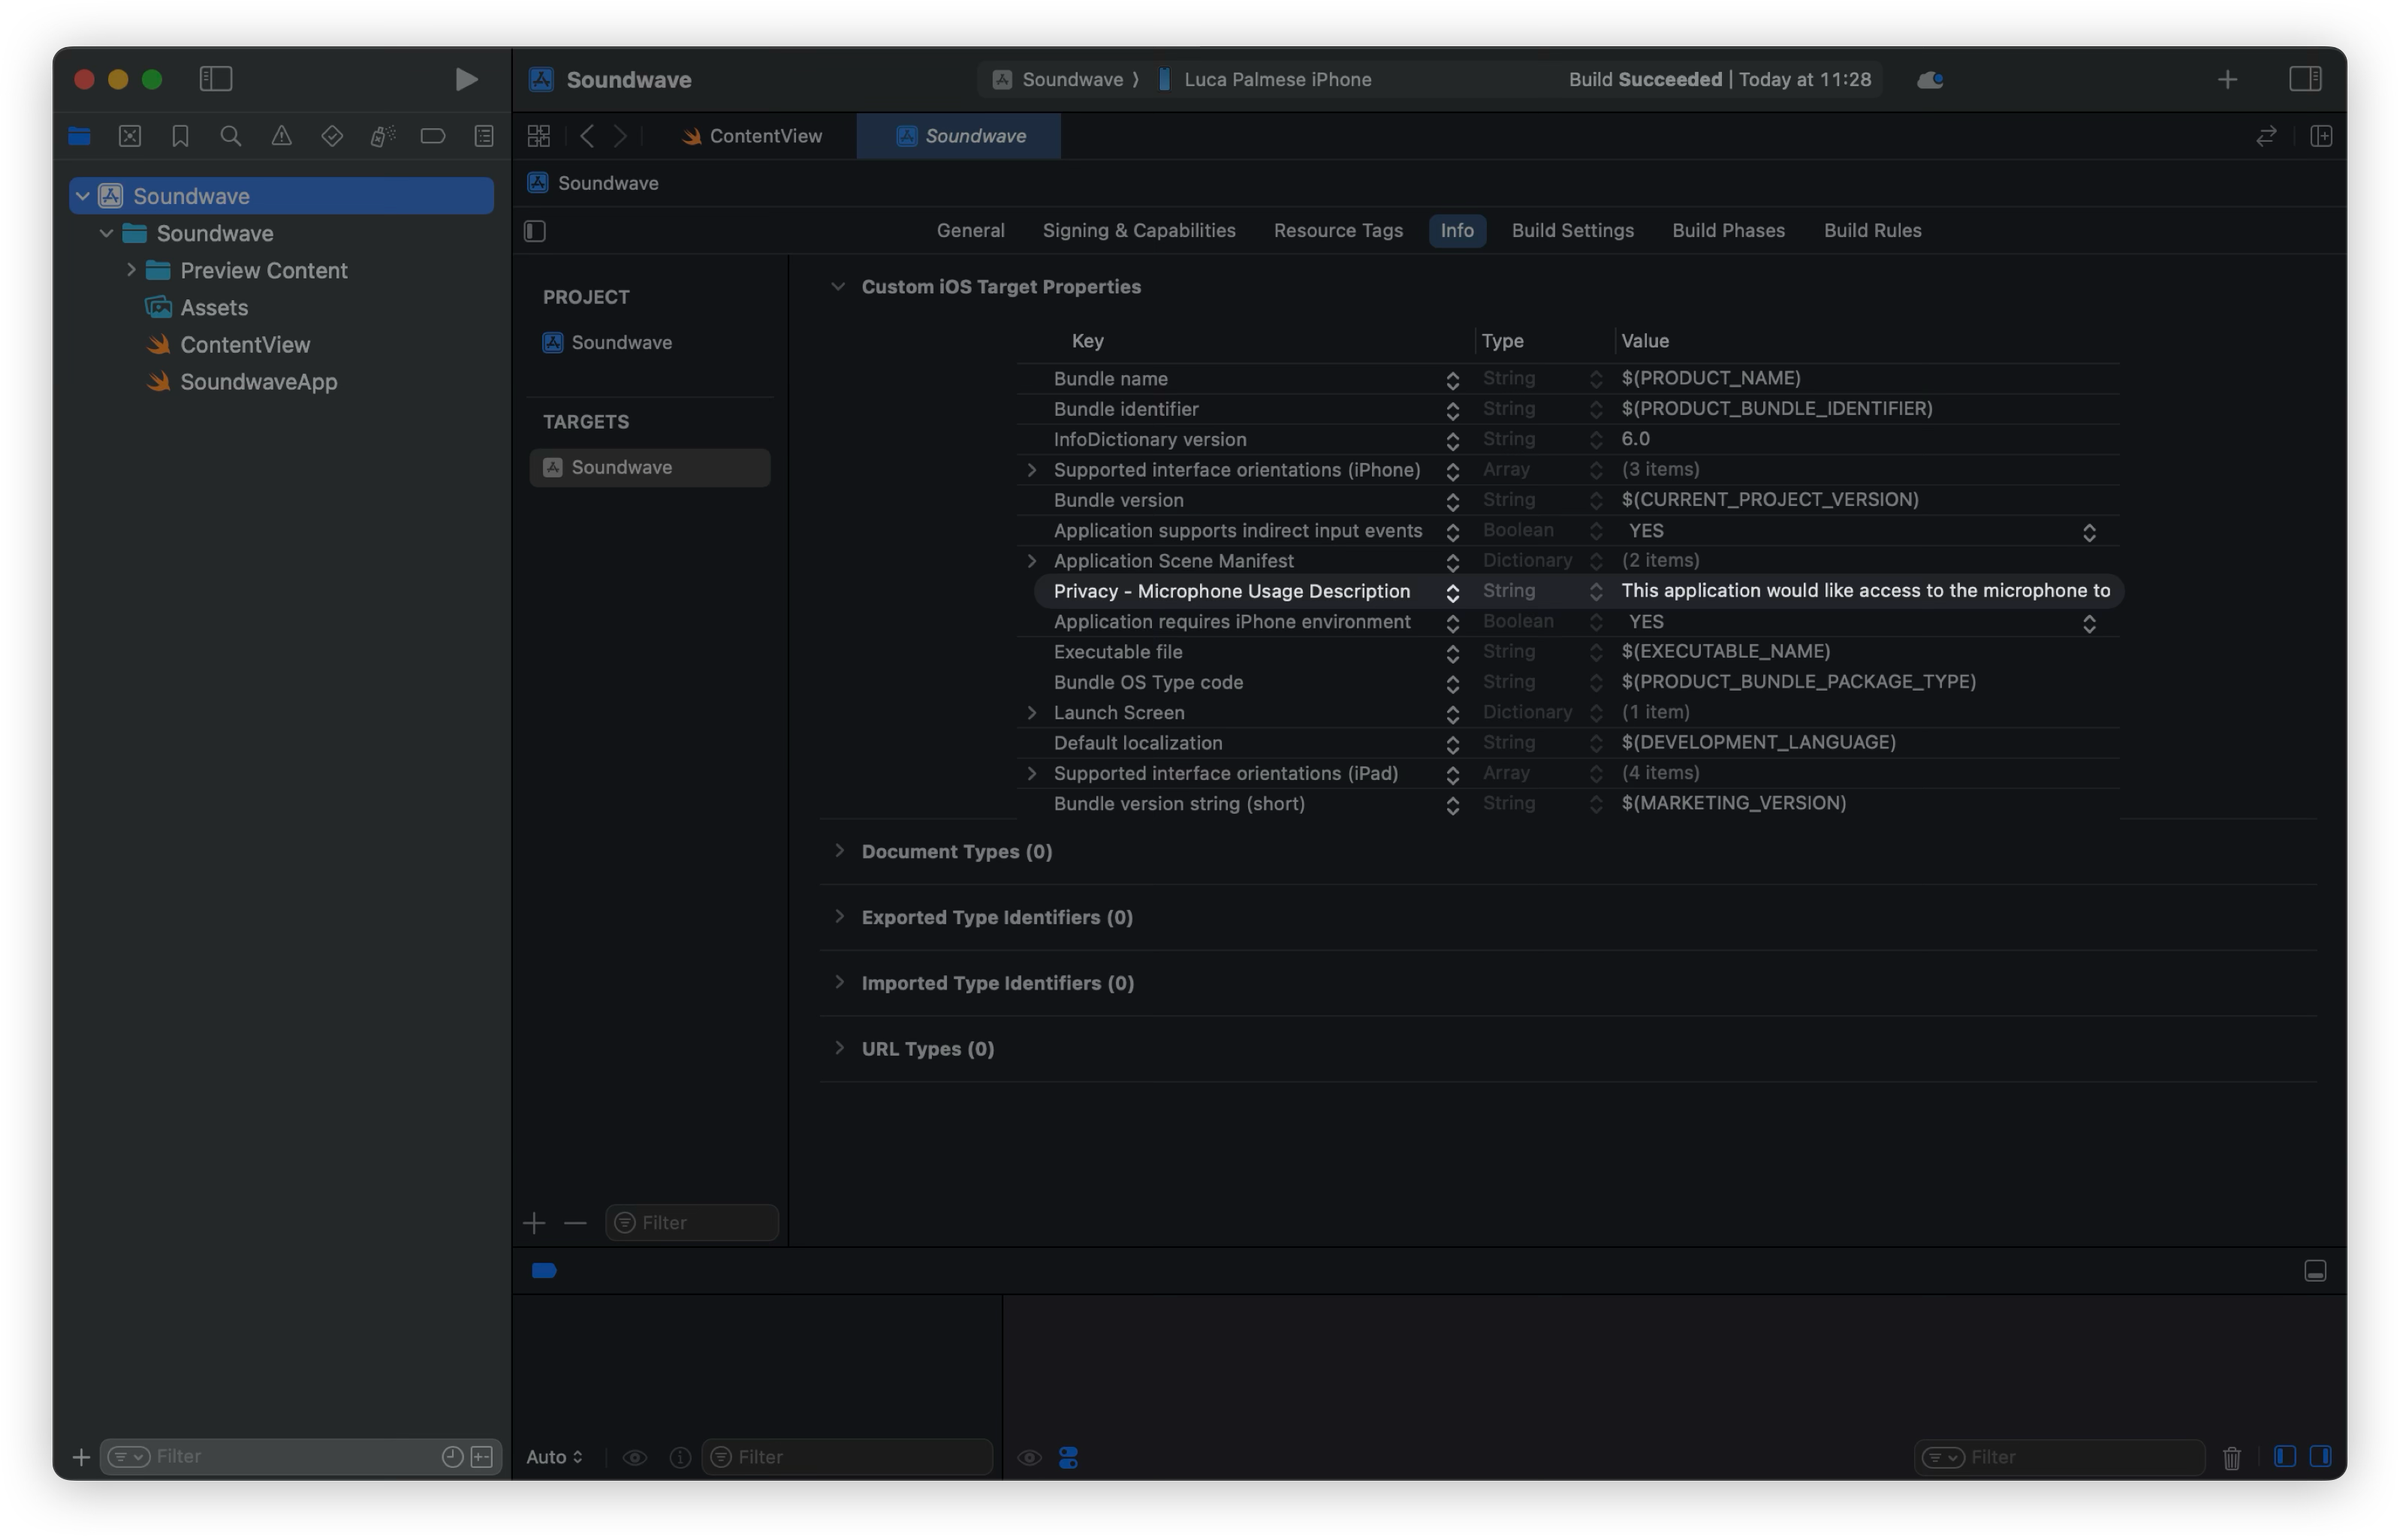Open the Bookmark navigator
The image size is (2400, 1539).
click(181, 136)
